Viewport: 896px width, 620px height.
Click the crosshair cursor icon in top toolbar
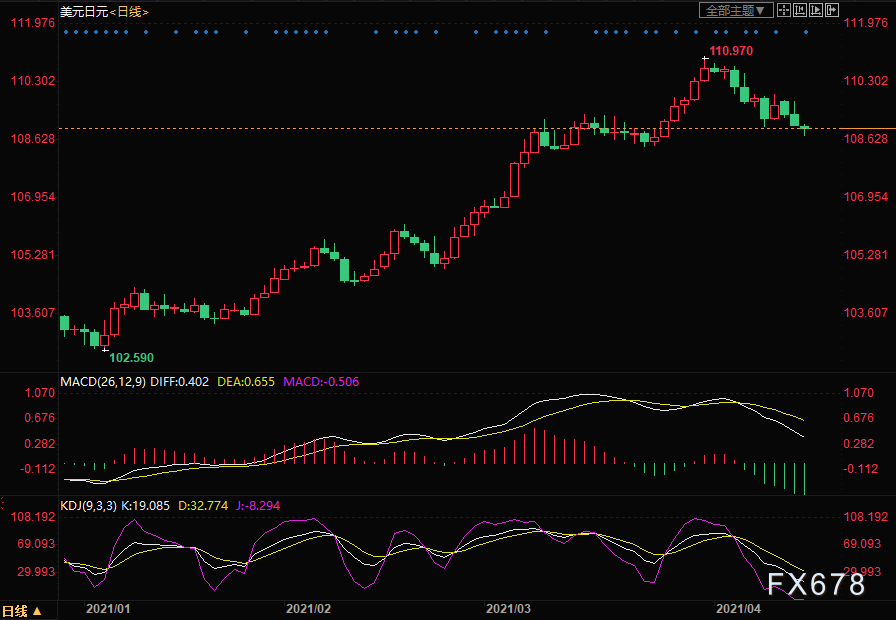tap(784, 10)
